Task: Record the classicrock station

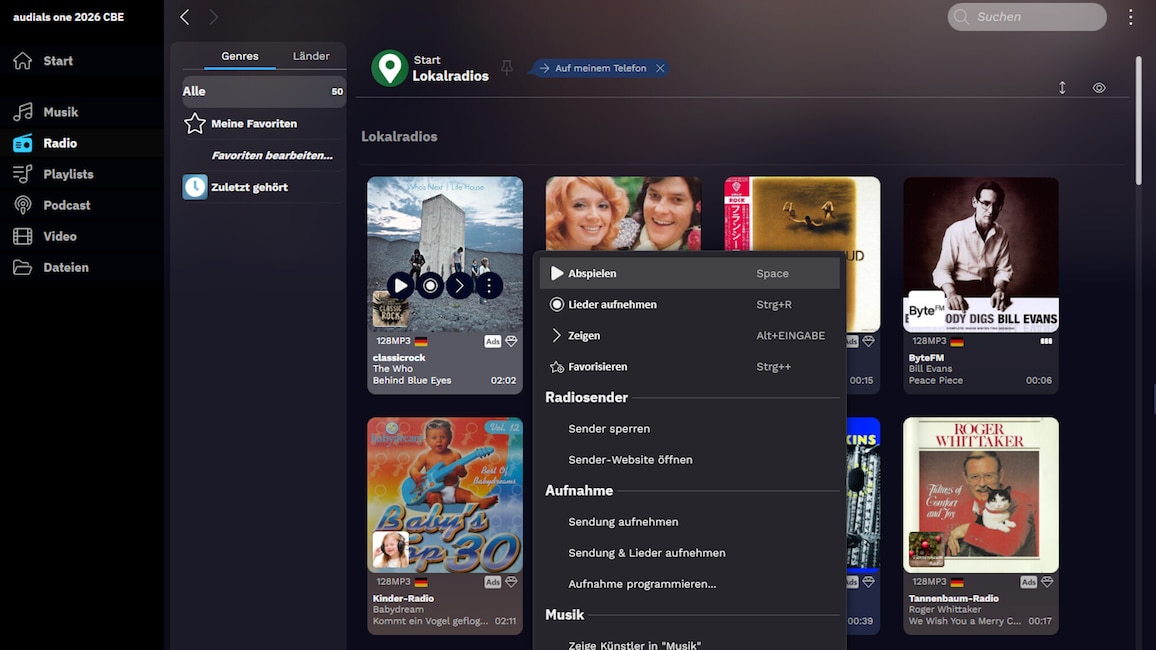Action: tap(430, 286)
